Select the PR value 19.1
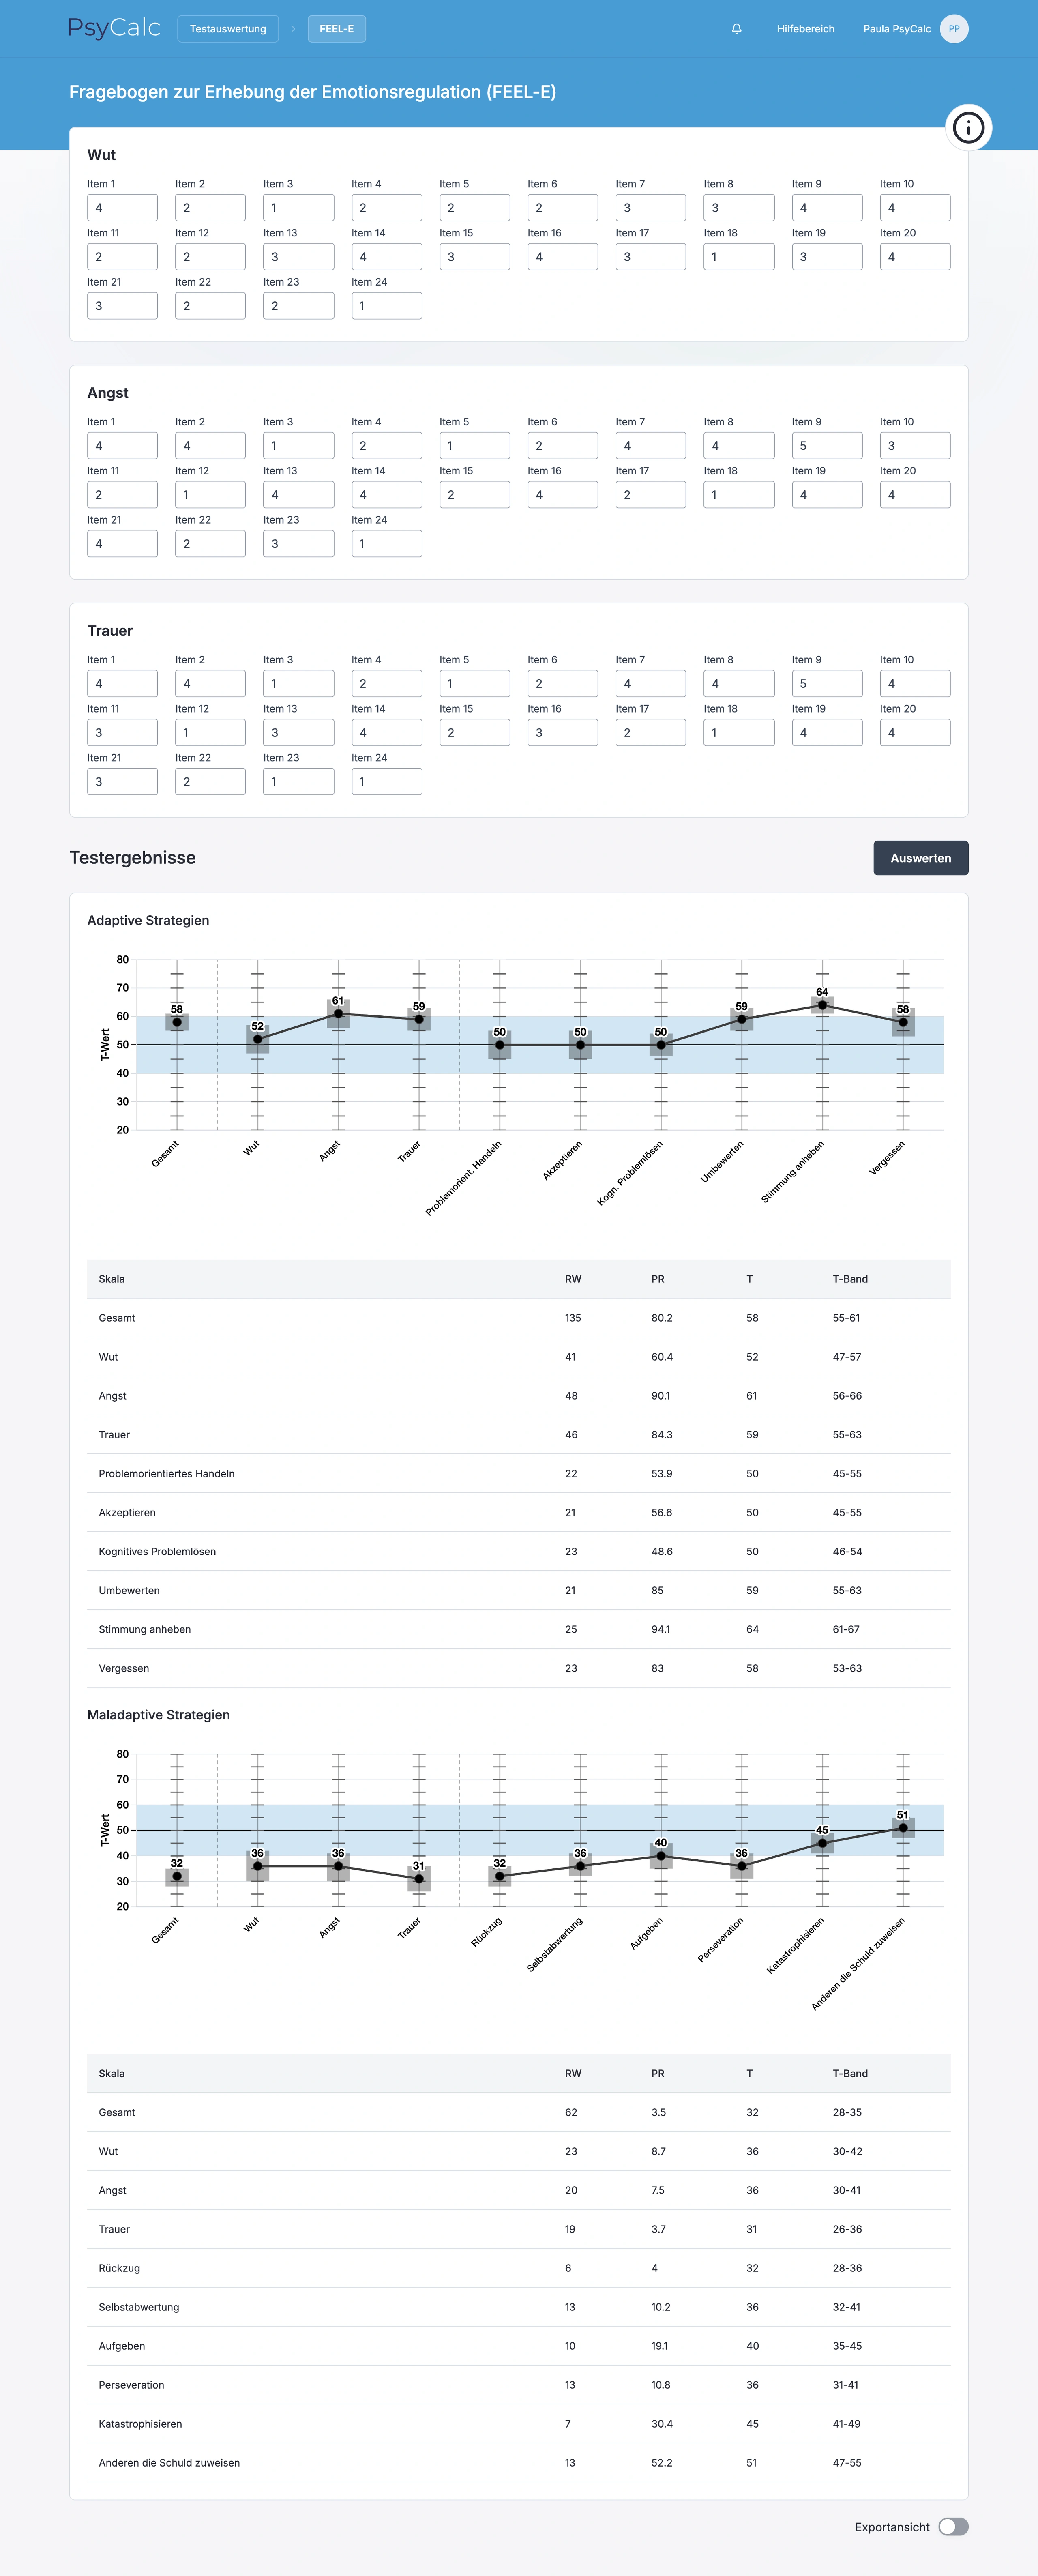The width and height of the screenshot is (1038, 2576). tap(660, 2347)
